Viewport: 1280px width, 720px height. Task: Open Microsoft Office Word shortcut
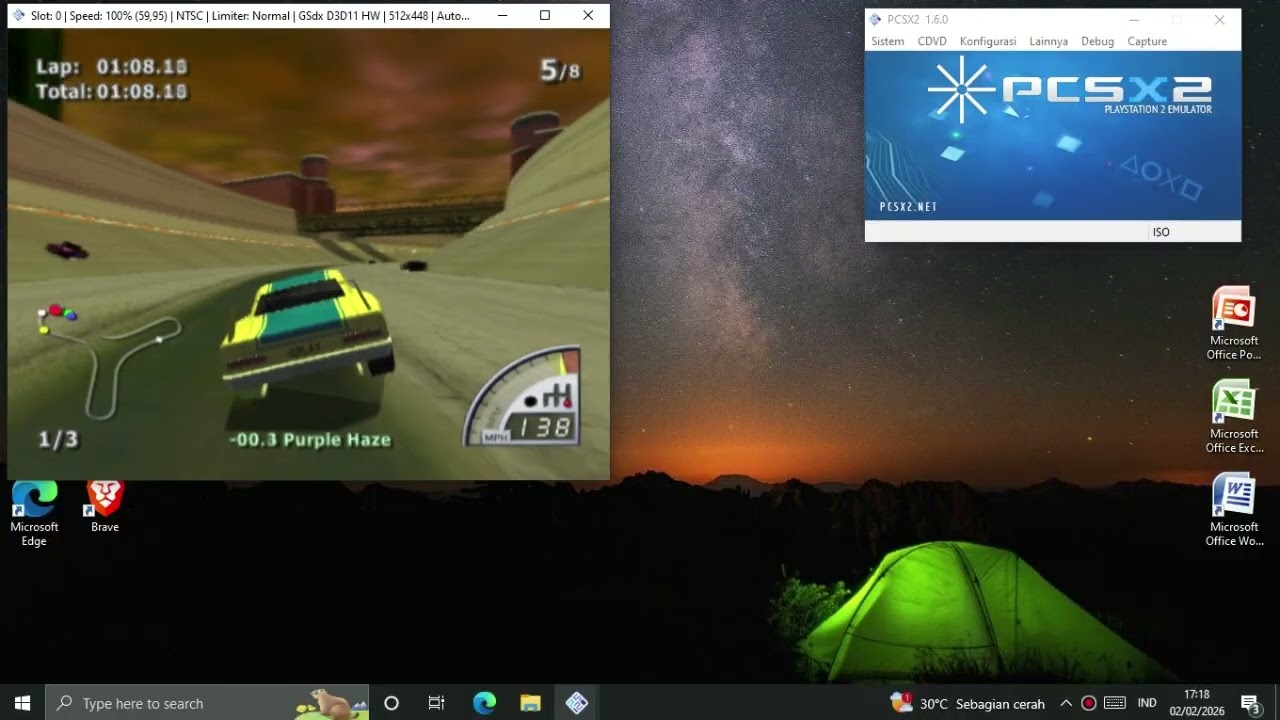click(x=1234, y=510)
